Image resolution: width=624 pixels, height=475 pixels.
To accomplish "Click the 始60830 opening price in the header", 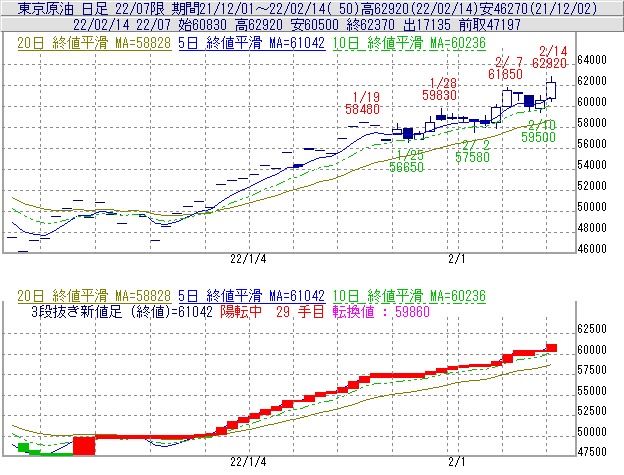I will [202, 25].
